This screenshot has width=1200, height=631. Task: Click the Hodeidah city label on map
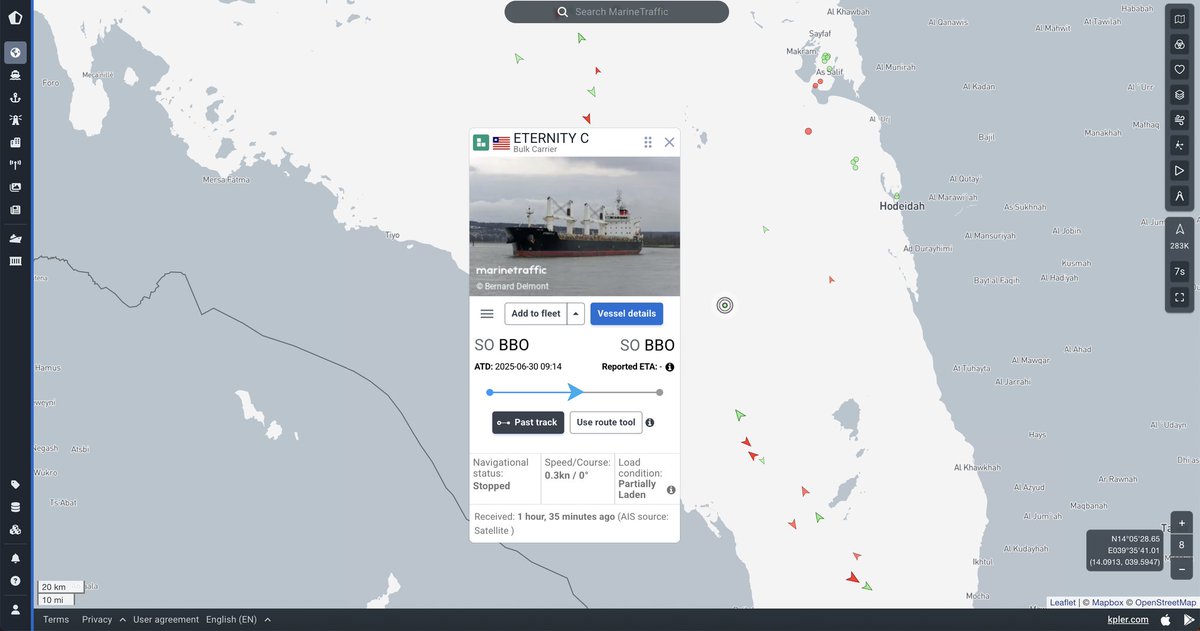click(901, 206)
